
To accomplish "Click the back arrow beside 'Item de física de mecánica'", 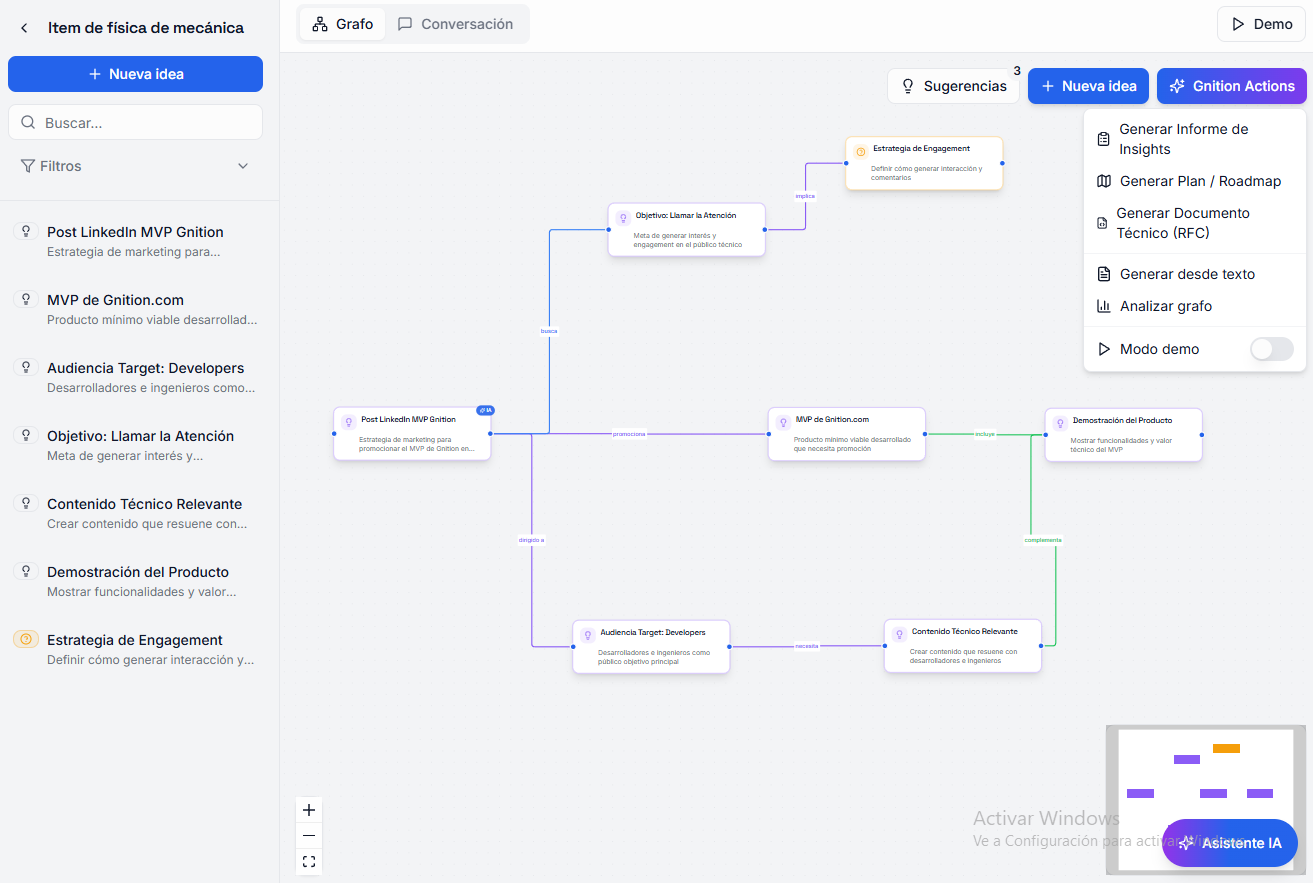I will (x=23, y=27).
